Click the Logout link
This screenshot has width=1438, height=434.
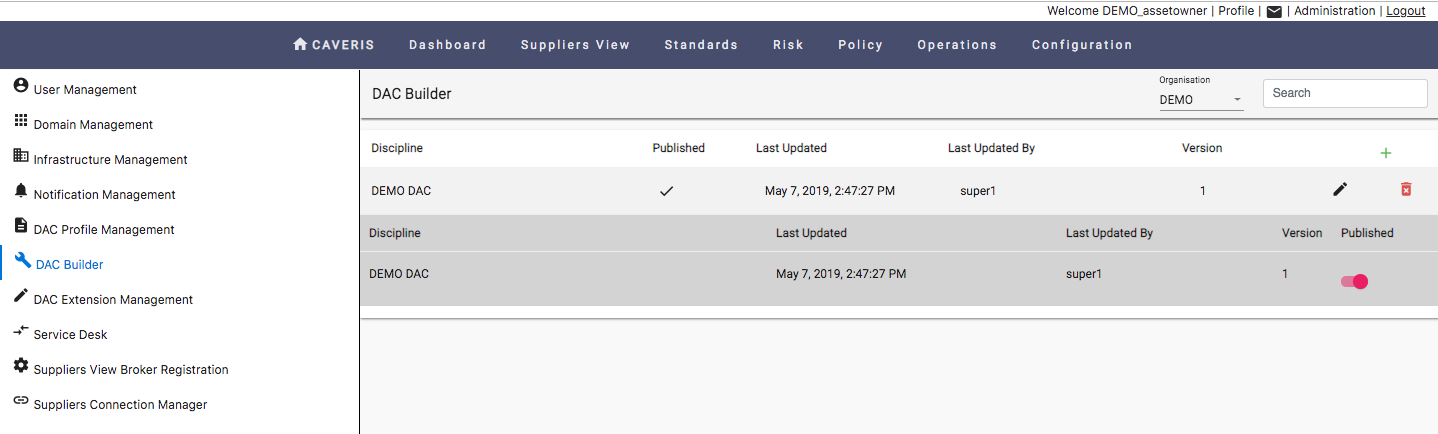[x=1406, y=11]
